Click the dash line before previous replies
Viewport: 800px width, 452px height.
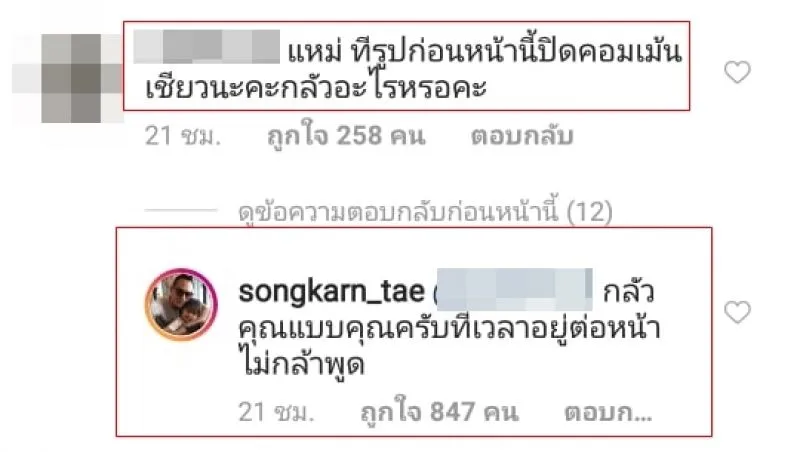pyautogui.click(x=181, y=210)
